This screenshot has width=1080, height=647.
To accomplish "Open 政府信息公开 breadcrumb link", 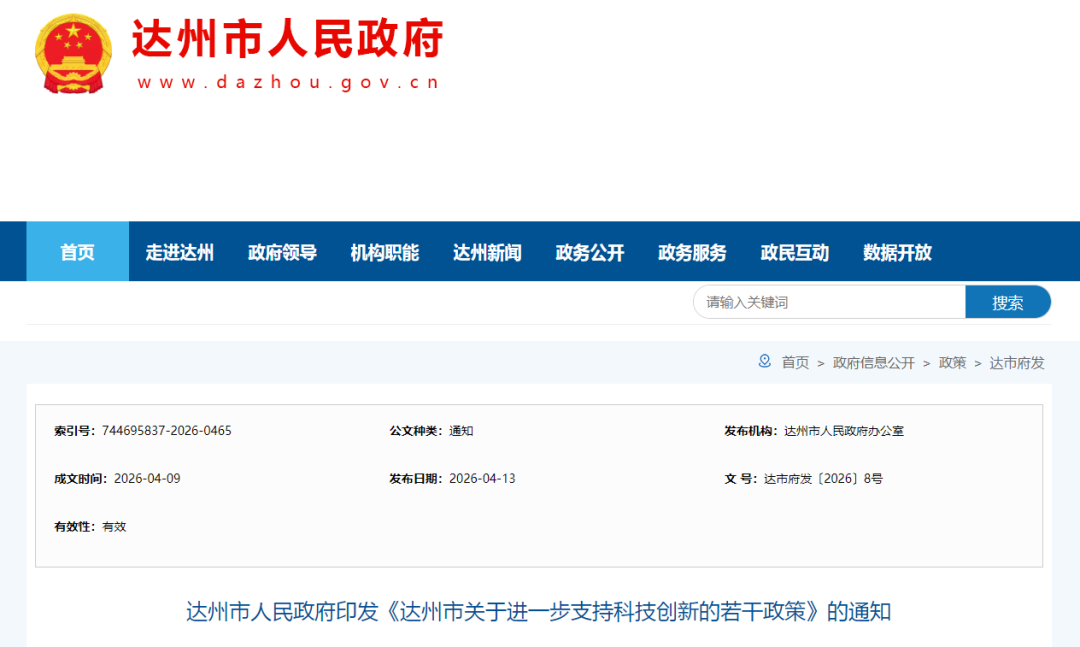I will [x=872, y=363].
